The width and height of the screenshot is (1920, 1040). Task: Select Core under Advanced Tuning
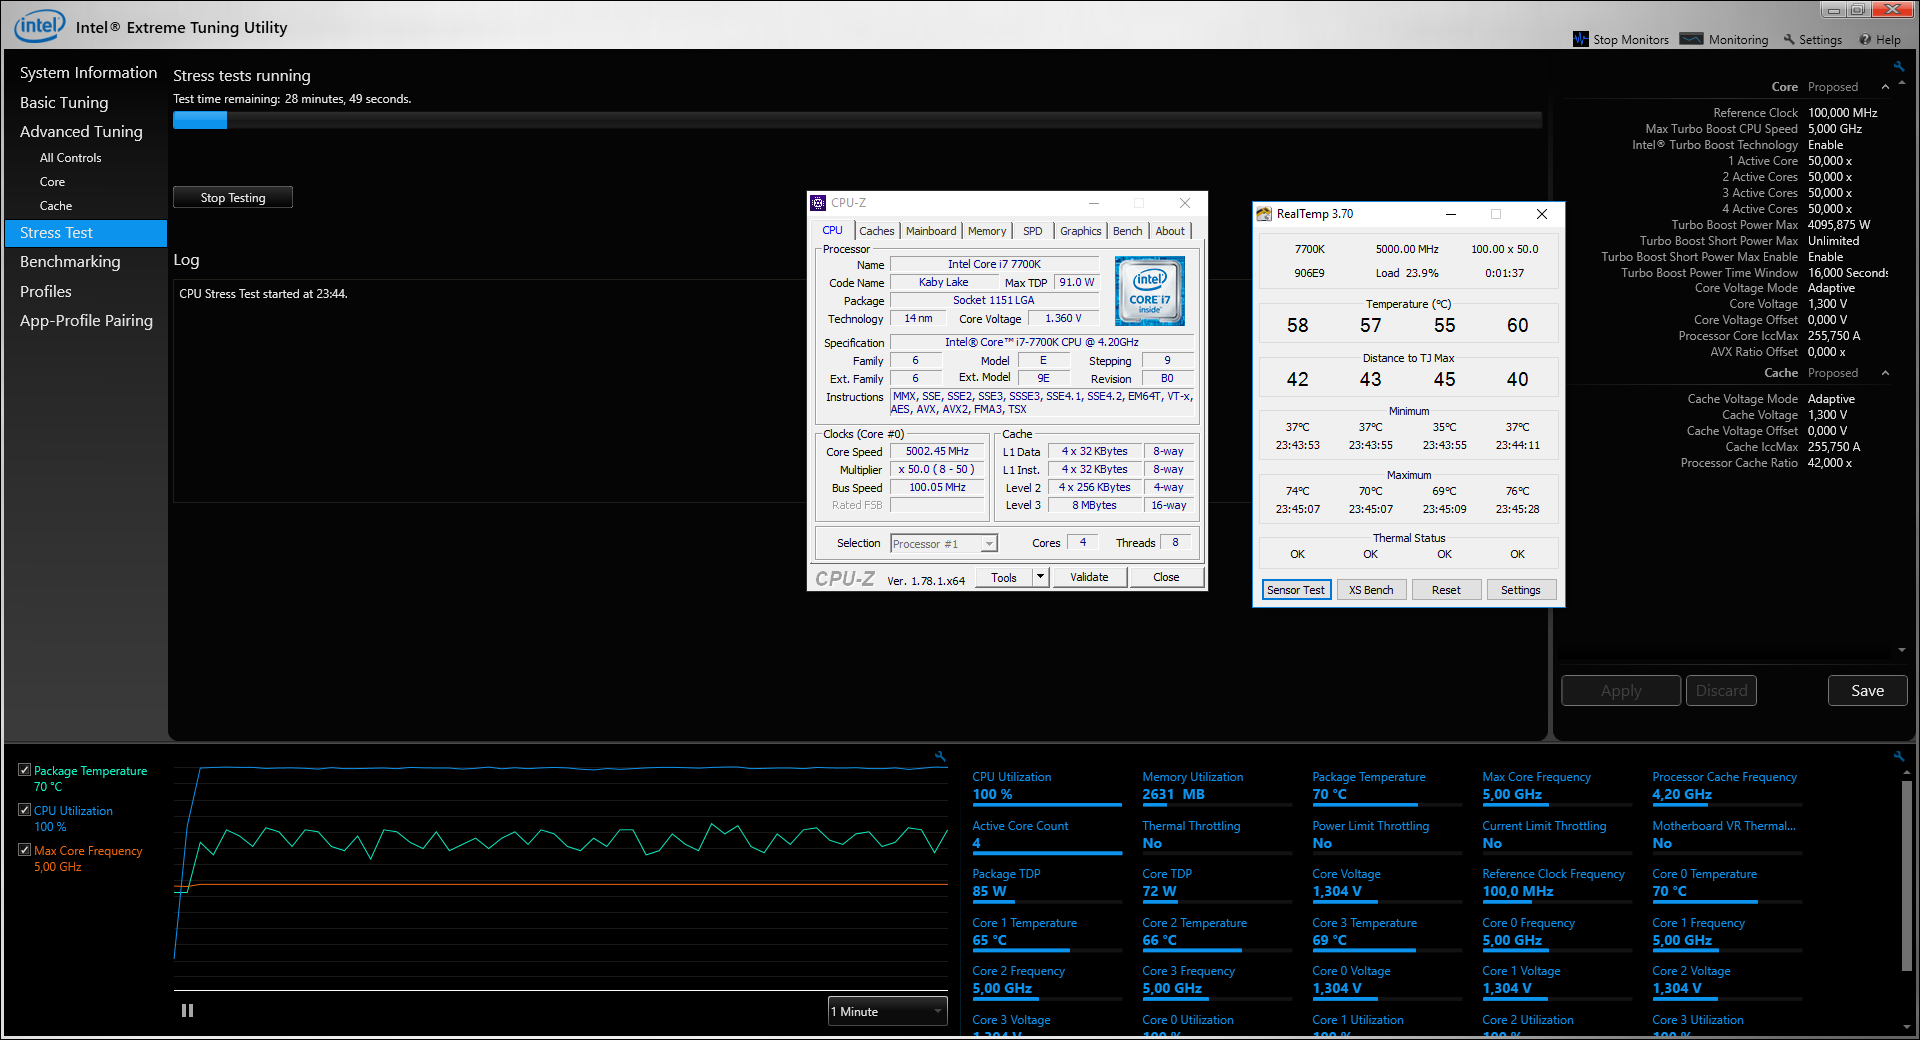click(x=52, y=182)
